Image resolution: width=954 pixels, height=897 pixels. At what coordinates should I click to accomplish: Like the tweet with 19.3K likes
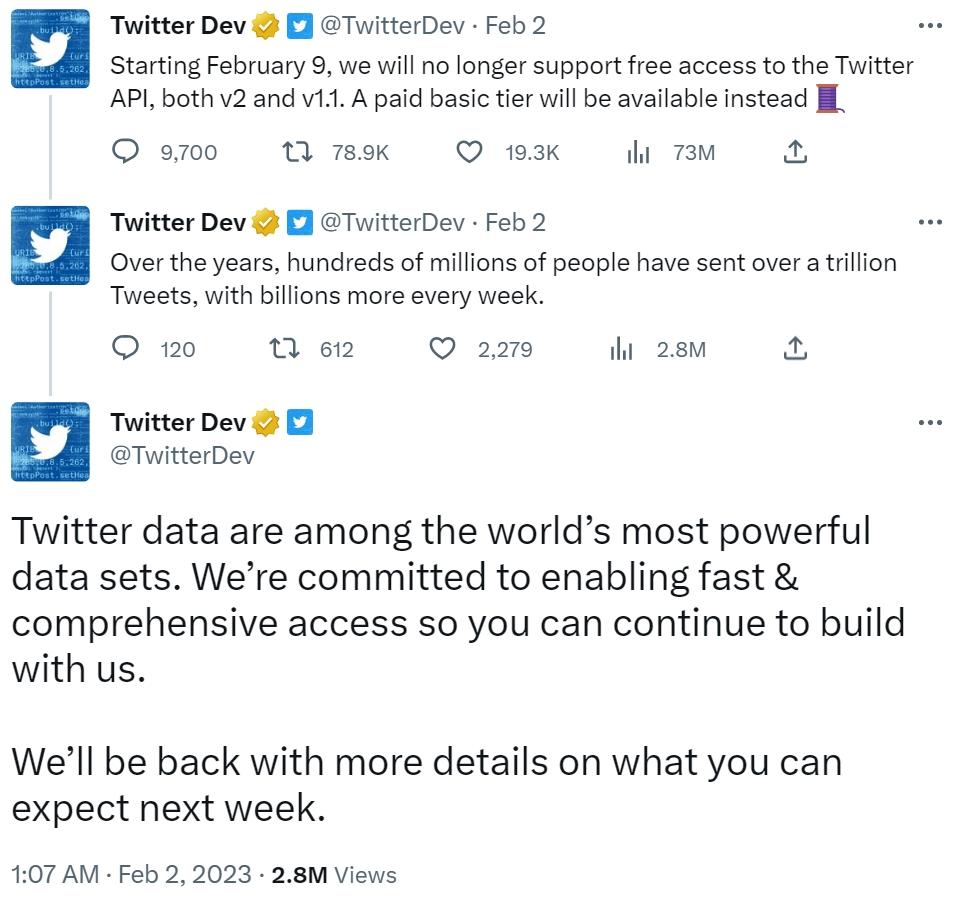coord(469,152)
